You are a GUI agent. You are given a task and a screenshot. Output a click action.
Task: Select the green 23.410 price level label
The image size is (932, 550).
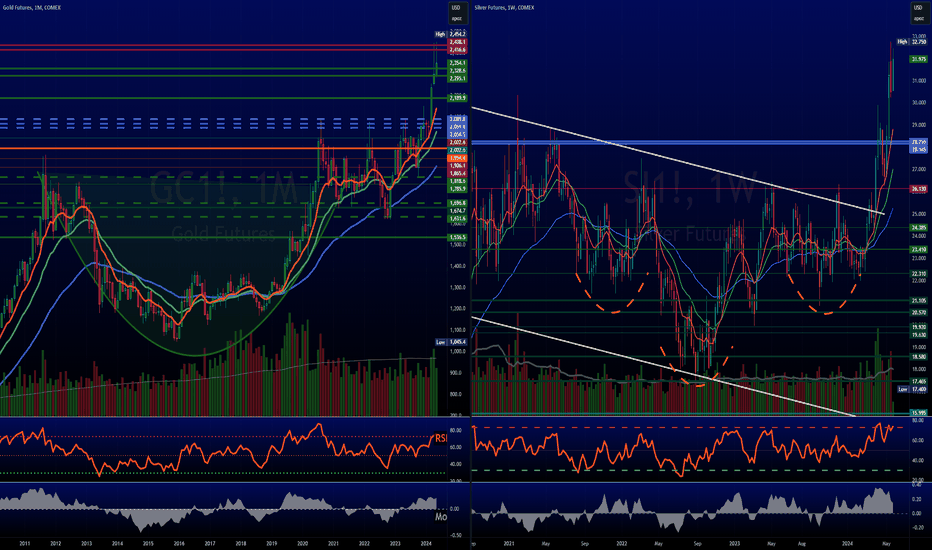click(919, 250)
